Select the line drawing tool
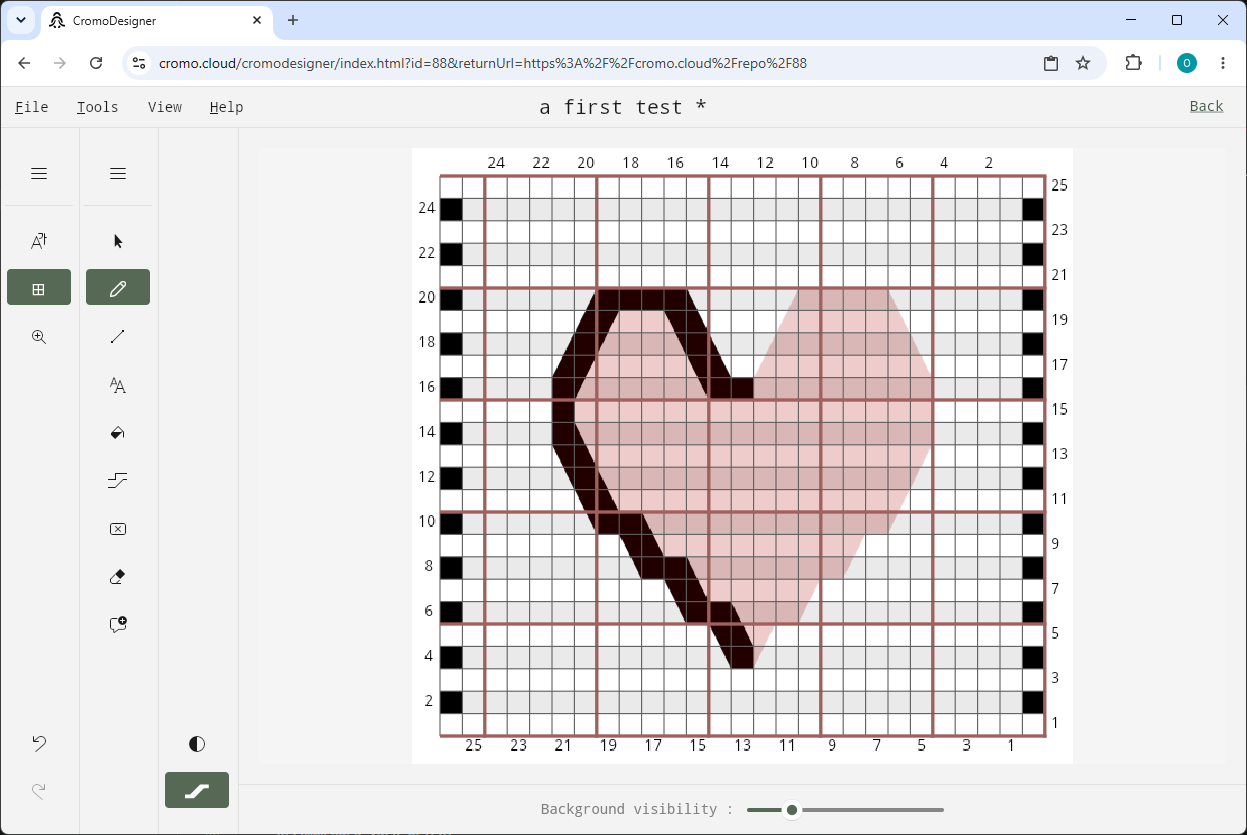Viewport: 1247px width, 835px height. click(118, 337)
